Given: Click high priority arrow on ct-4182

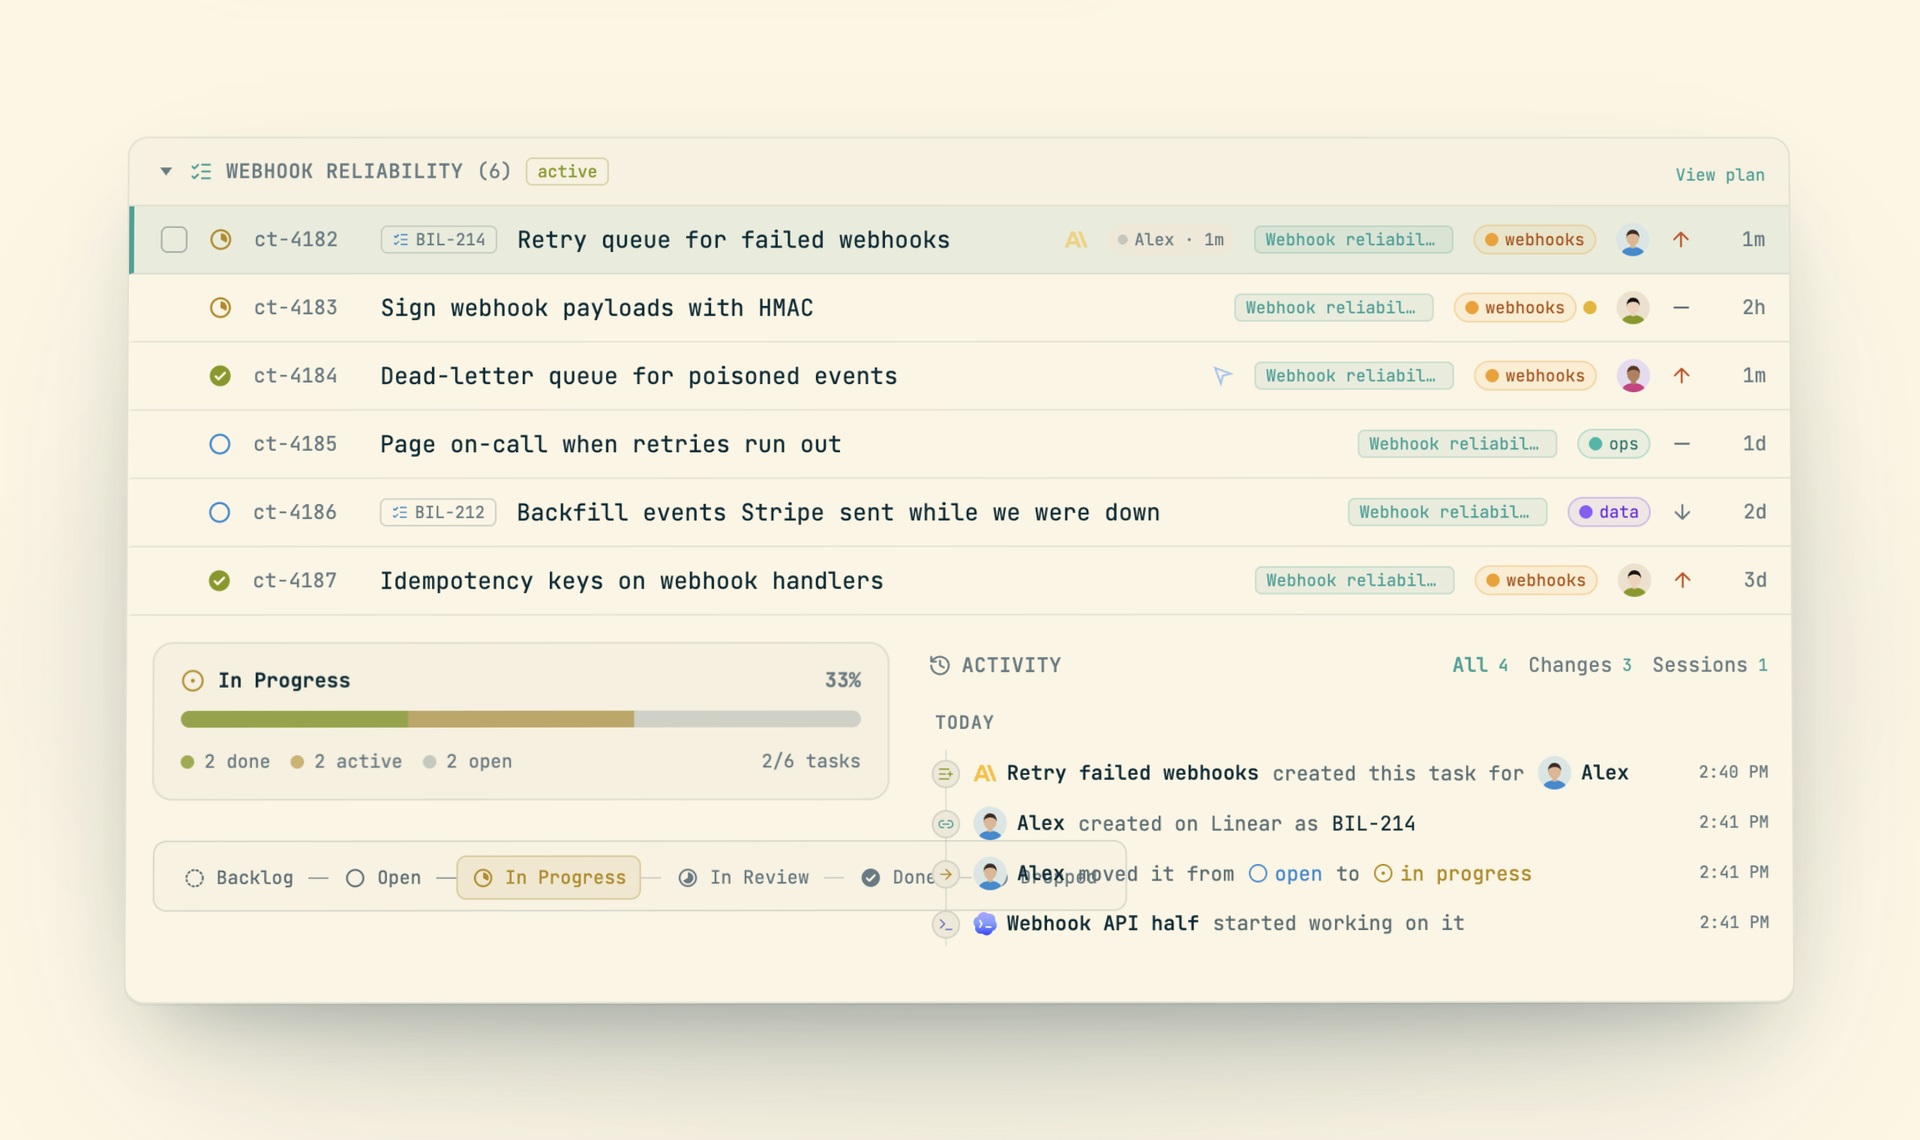Looking at the screenshot, I should point(1681,239).
